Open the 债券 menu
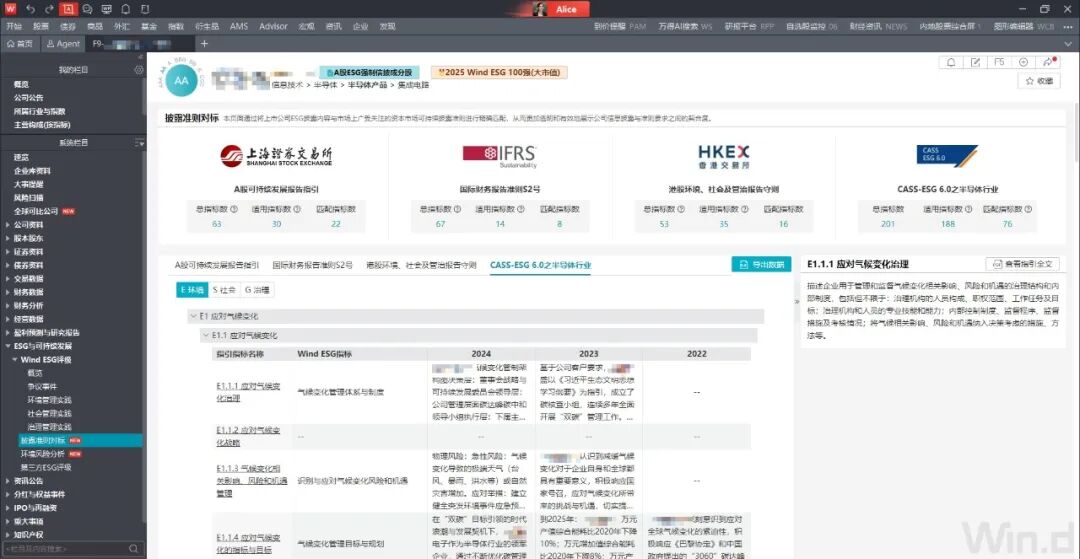 (x=68, y=26)
